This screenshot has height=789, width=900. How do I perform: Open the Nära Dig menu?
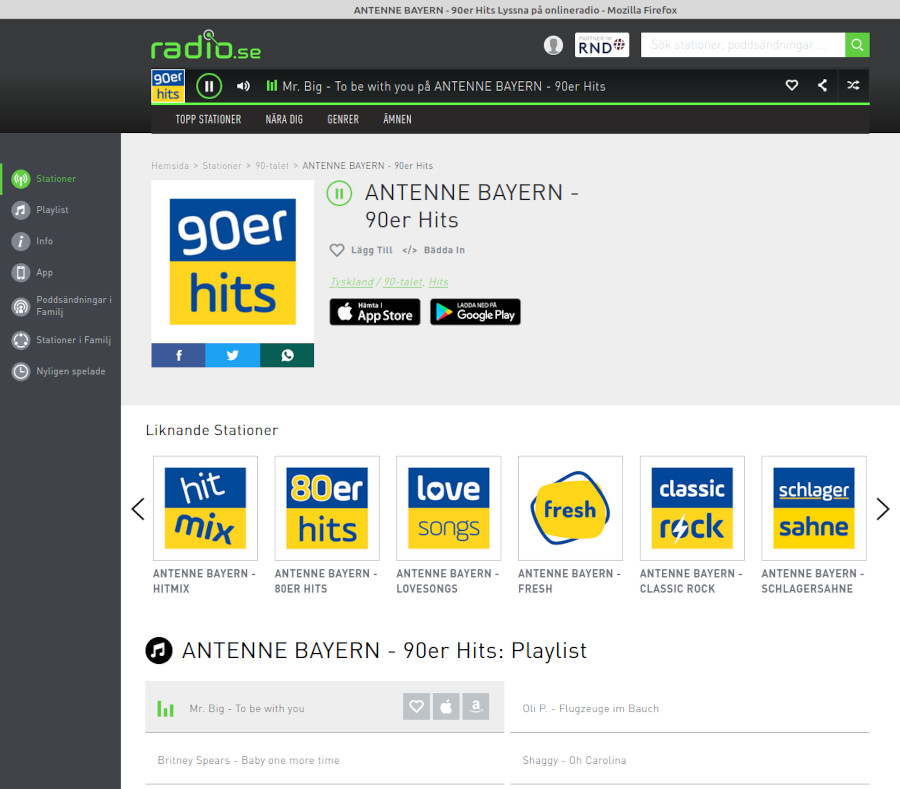(284, 119)
